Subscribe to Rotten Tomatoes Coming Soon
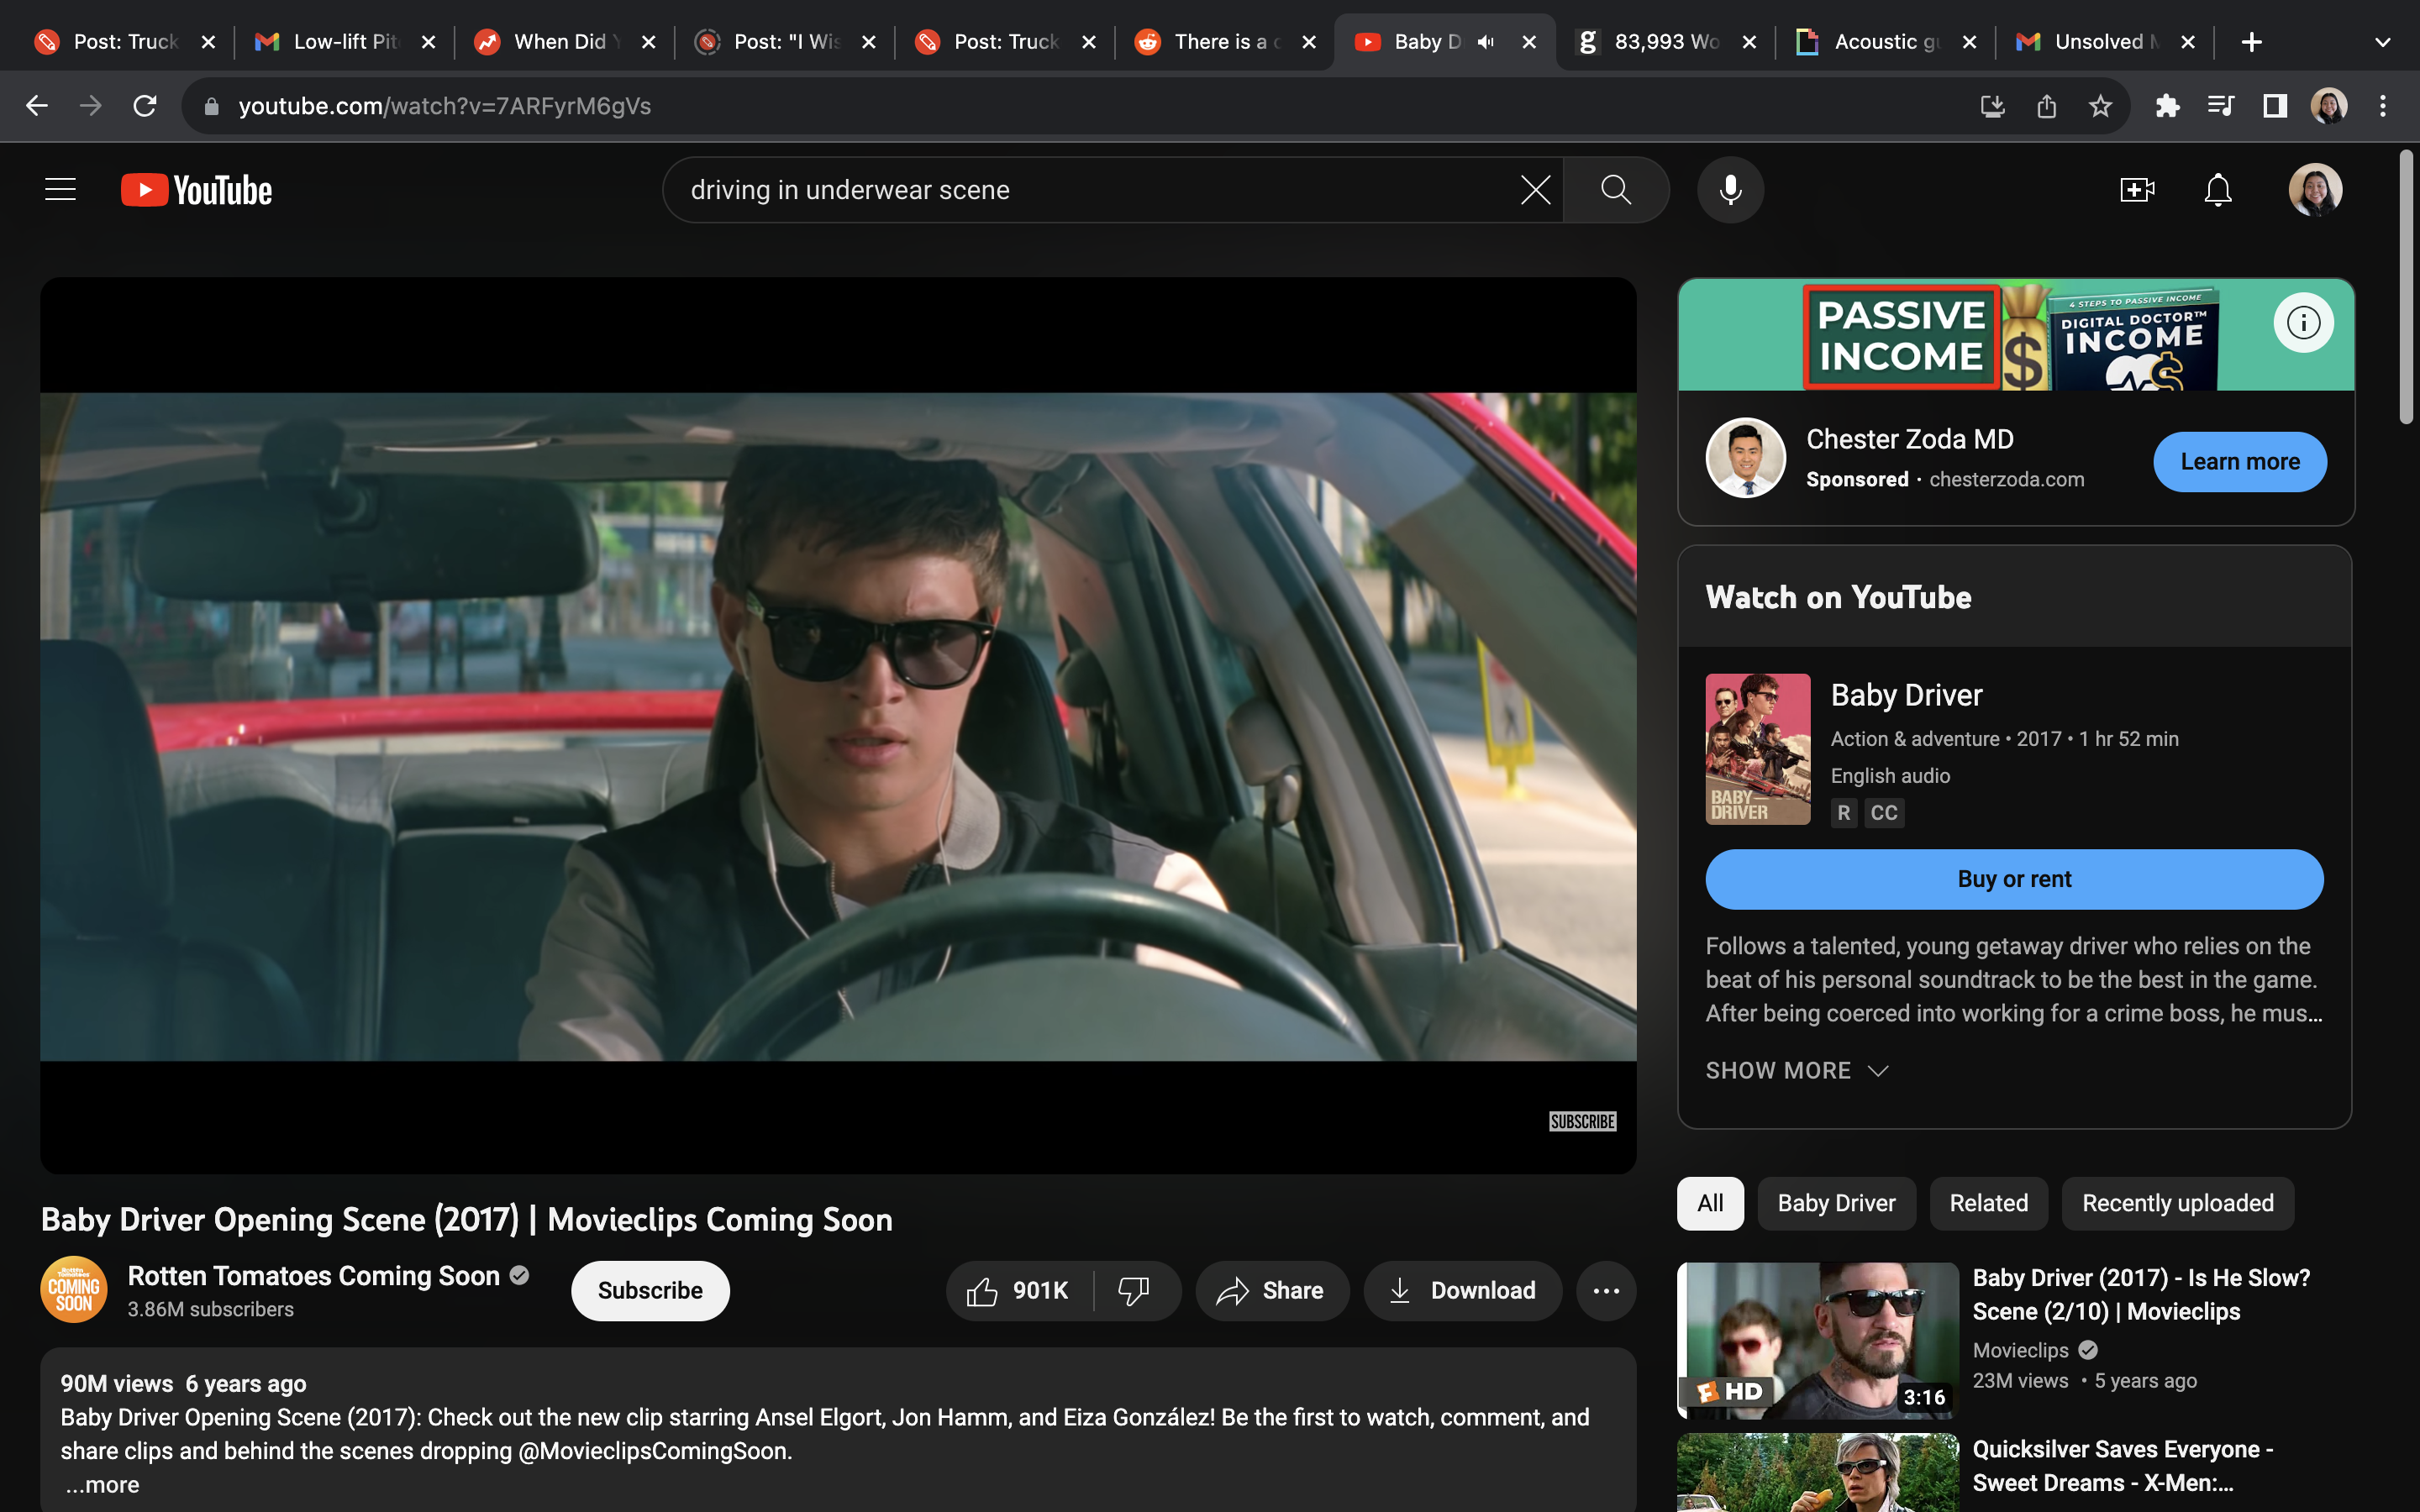2420x1512 pixels. [650, 1291]
